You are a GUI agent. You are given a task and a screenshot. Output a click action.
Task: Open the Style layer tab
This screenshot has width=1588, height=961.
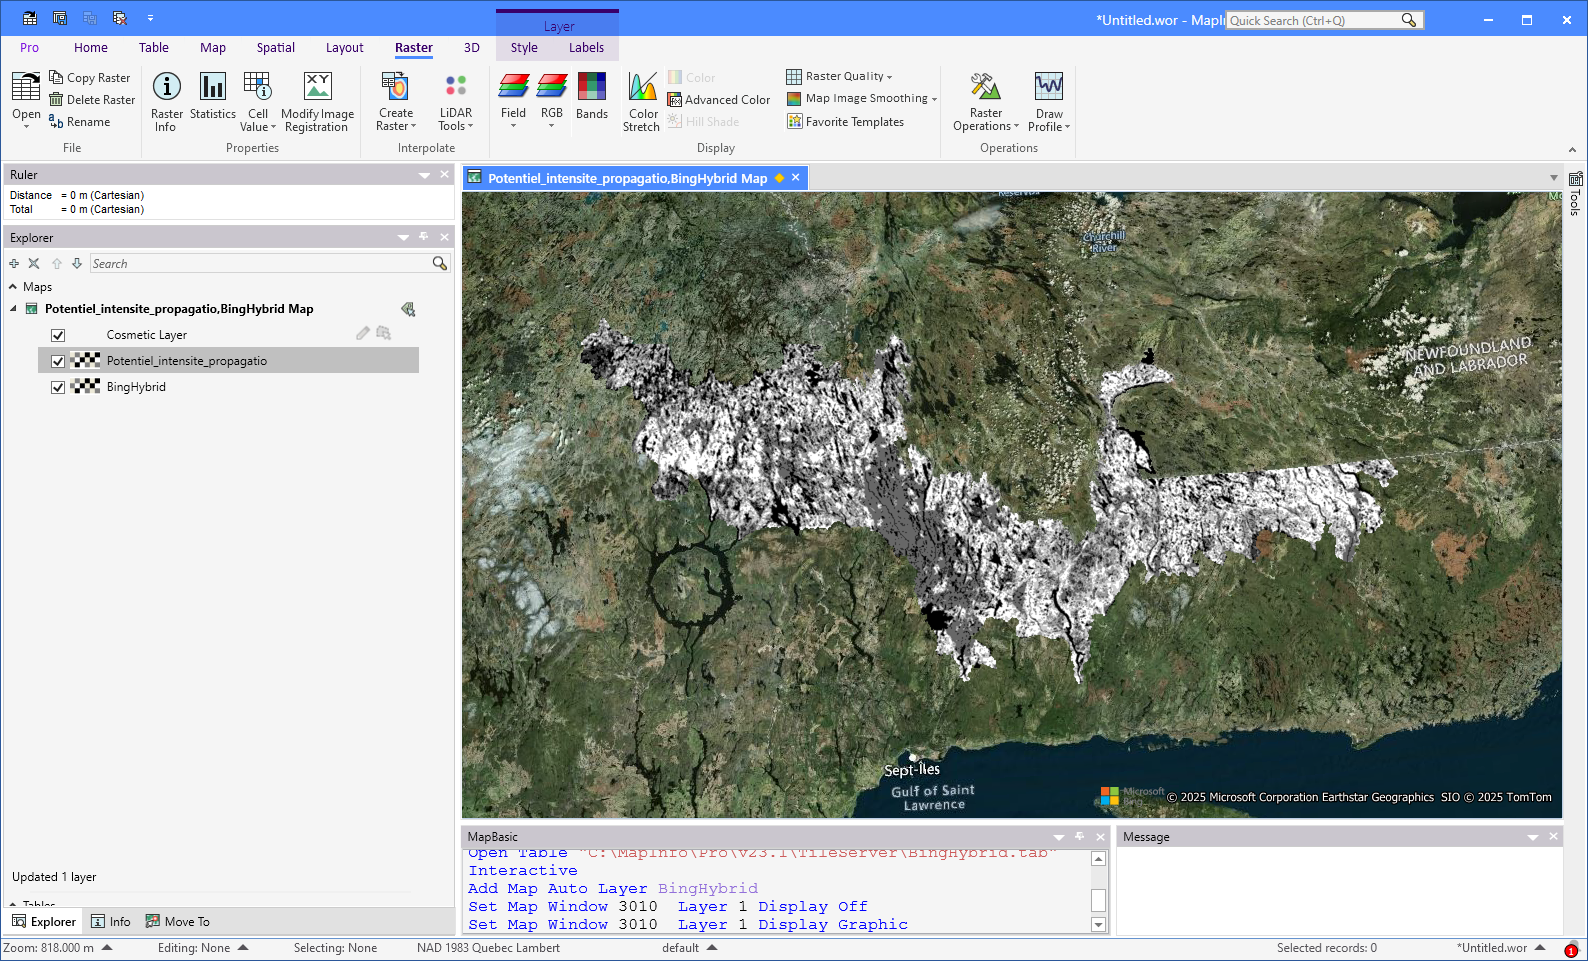[x=524, y=48]
